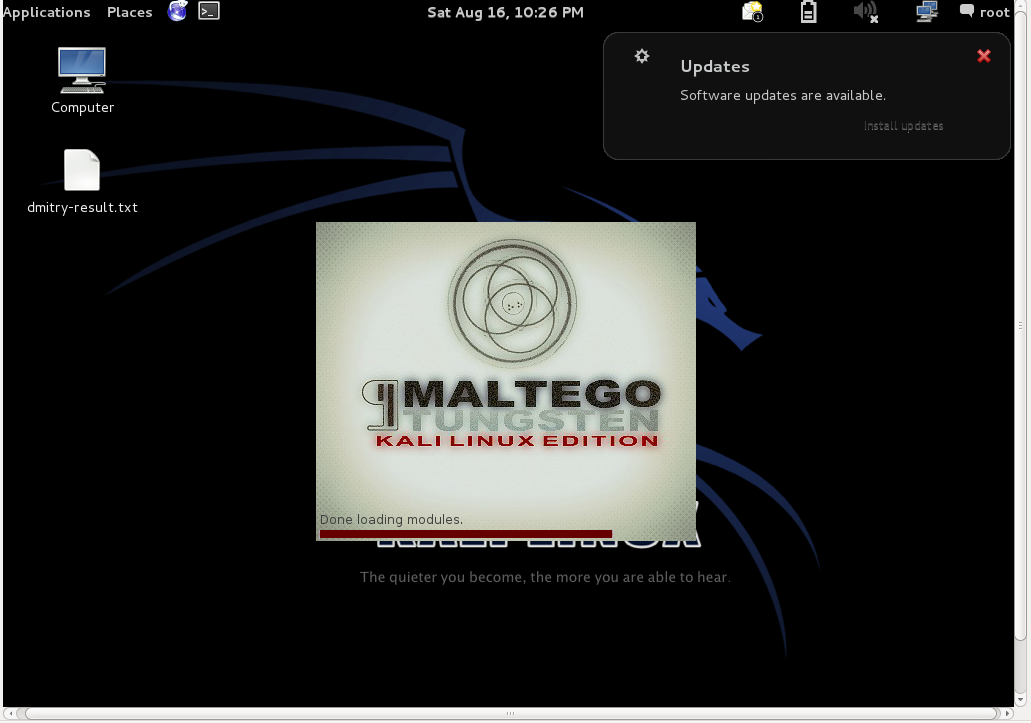Screen dimensions: 1031x723
Task: Open the network connections icon
Action: (x=926, y=11)
